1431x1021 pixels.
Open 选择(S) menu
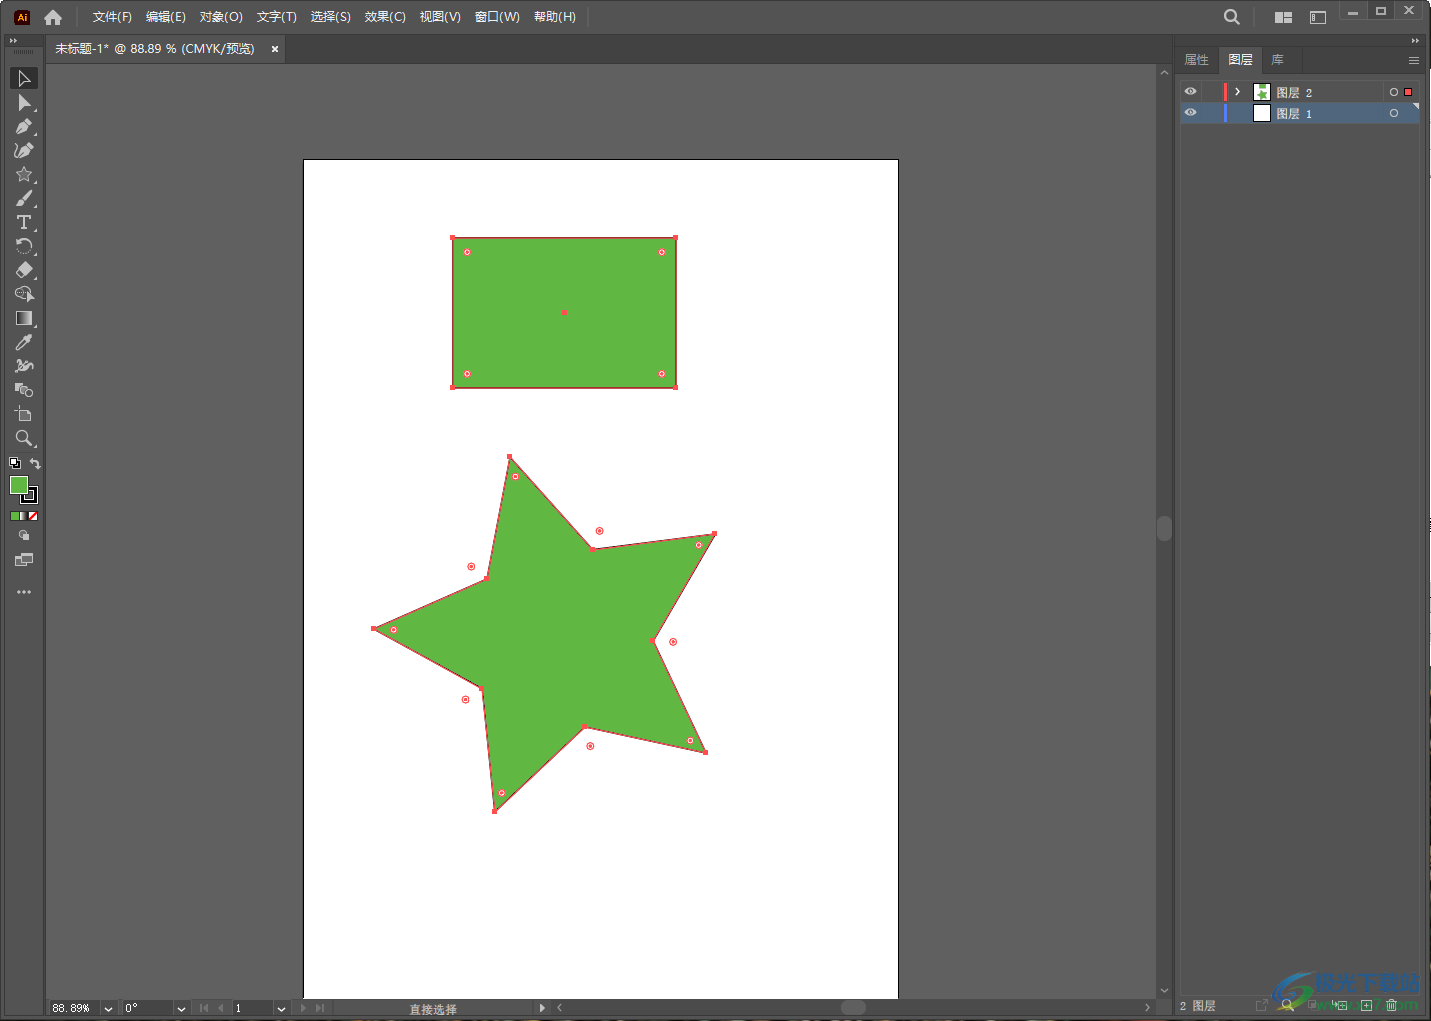pyautogui.click(x=331, y=17)
